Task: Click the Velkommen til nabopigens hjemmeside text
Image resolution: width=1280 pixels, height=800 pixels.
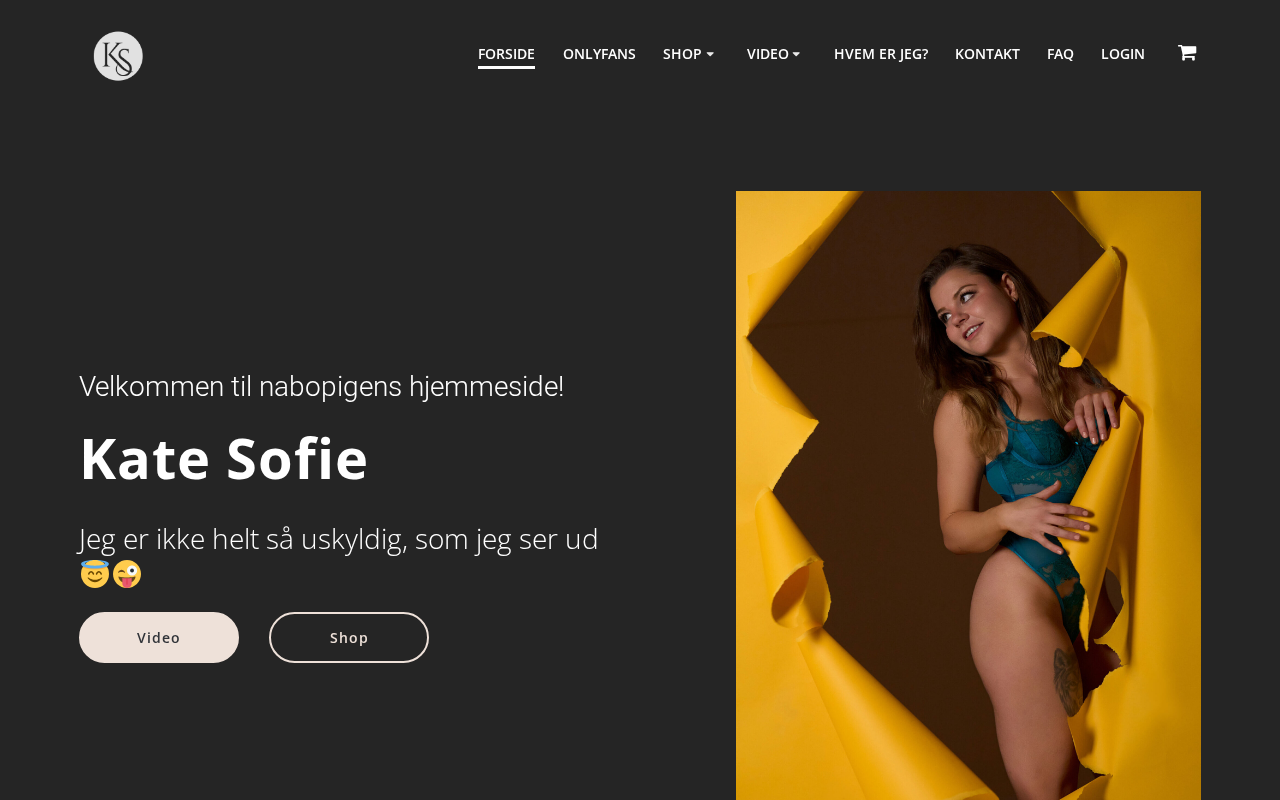Action: pos(321,387)
